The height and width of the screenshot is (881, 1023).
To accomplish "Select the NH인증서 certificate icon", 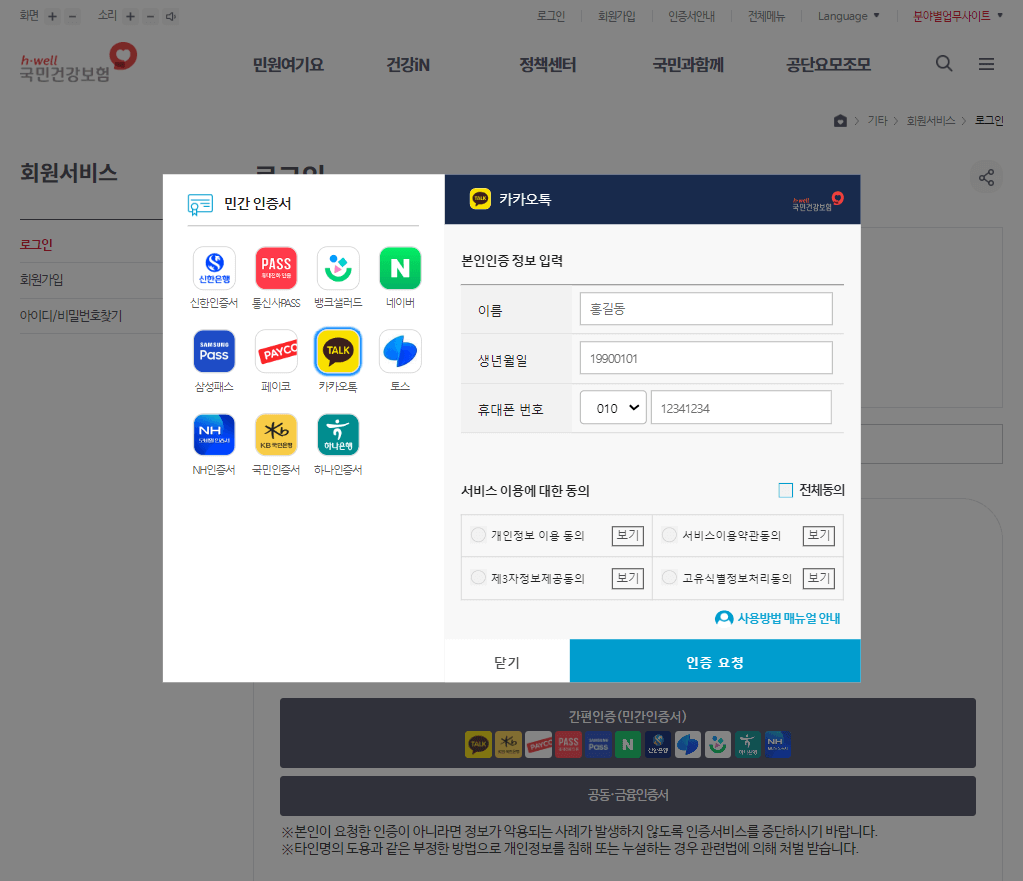I will (x=214, y=435).
